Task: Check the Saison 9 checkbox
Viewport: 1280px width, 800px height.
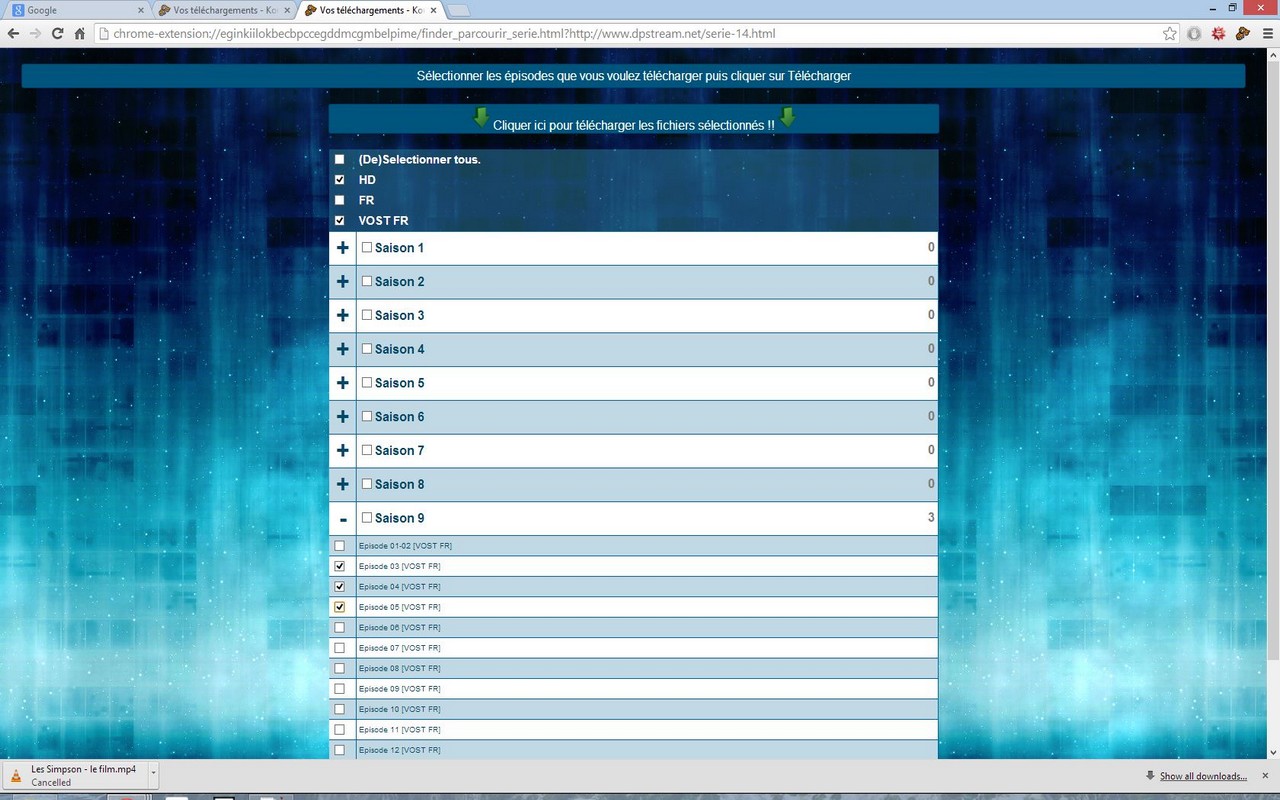Action: tap(367, 518)
